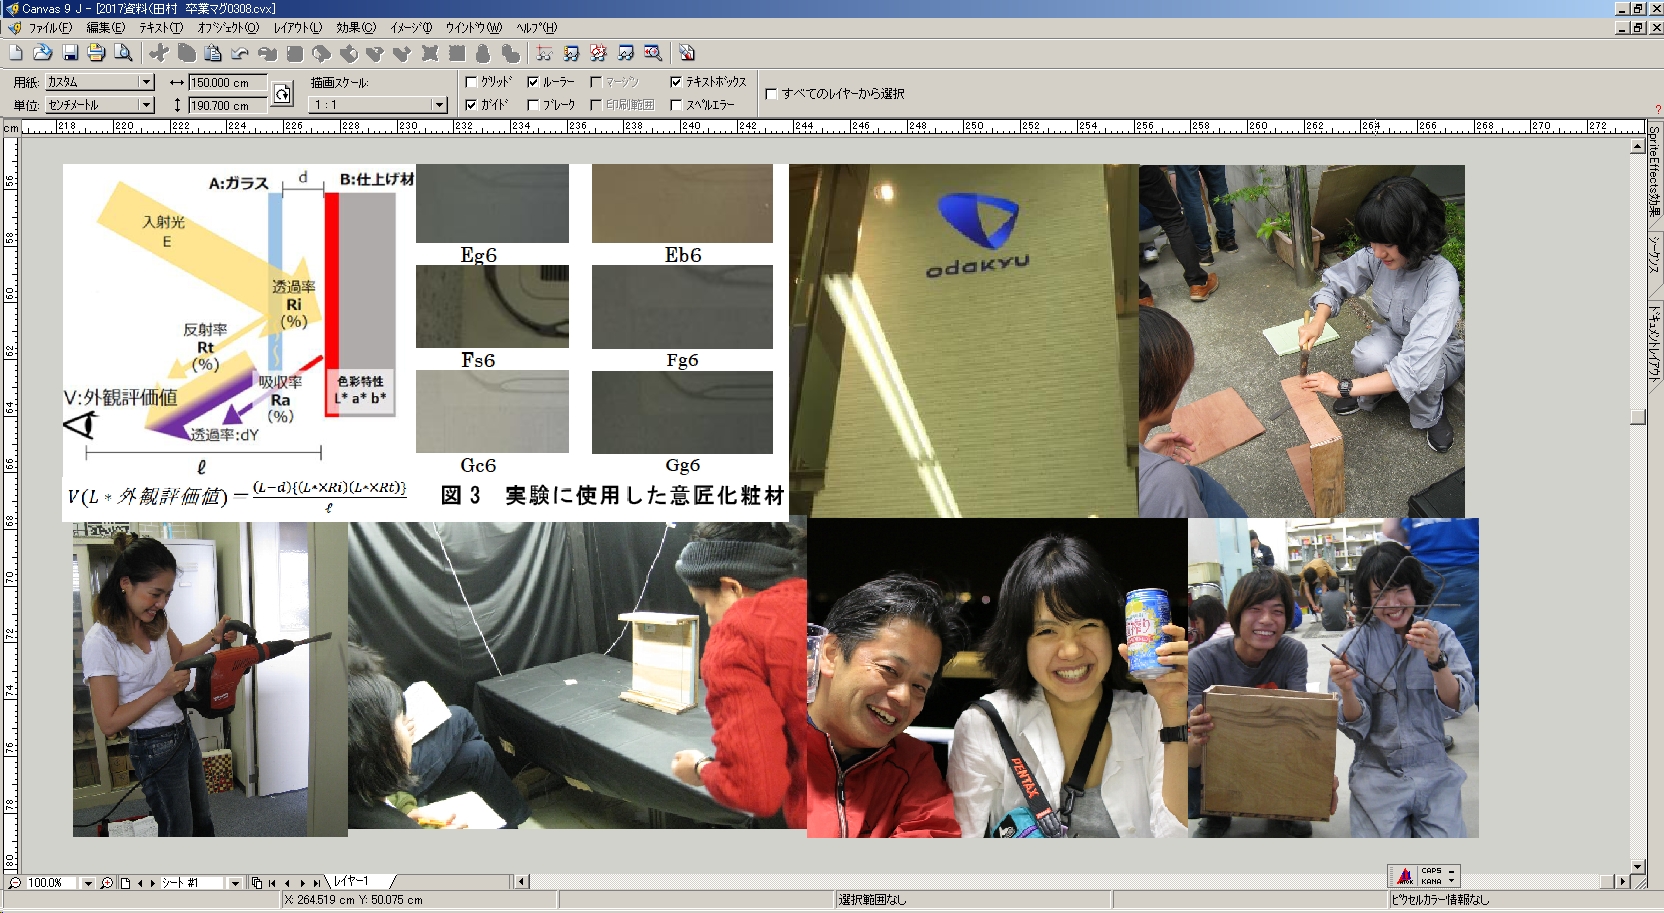Click the icon right of the red starburst

pyautogui.click(x=626, y=53)
